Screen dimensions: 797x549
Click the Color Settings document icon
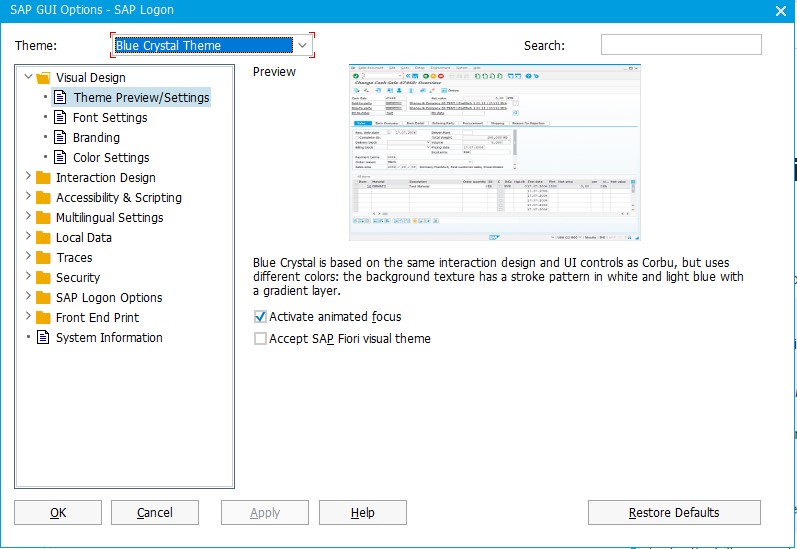pos(60,158)
